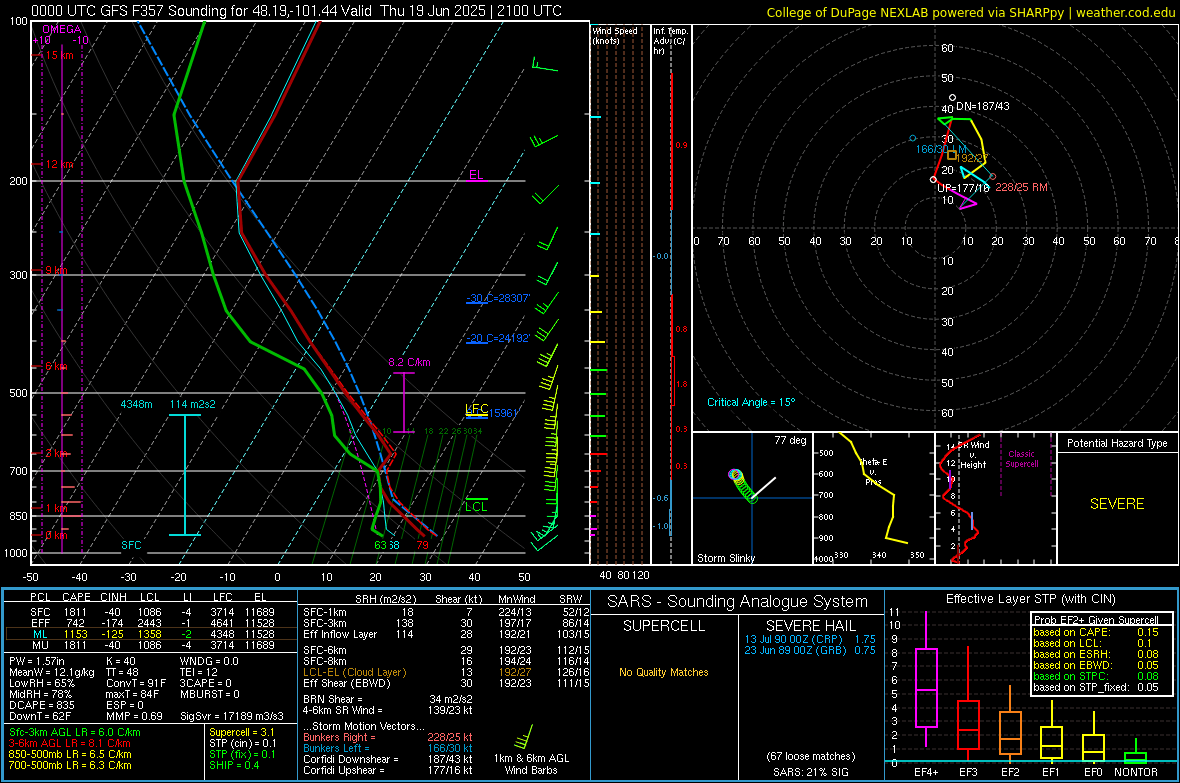
Task: Click the (67 loose matches) text
Action: point(810,756)
